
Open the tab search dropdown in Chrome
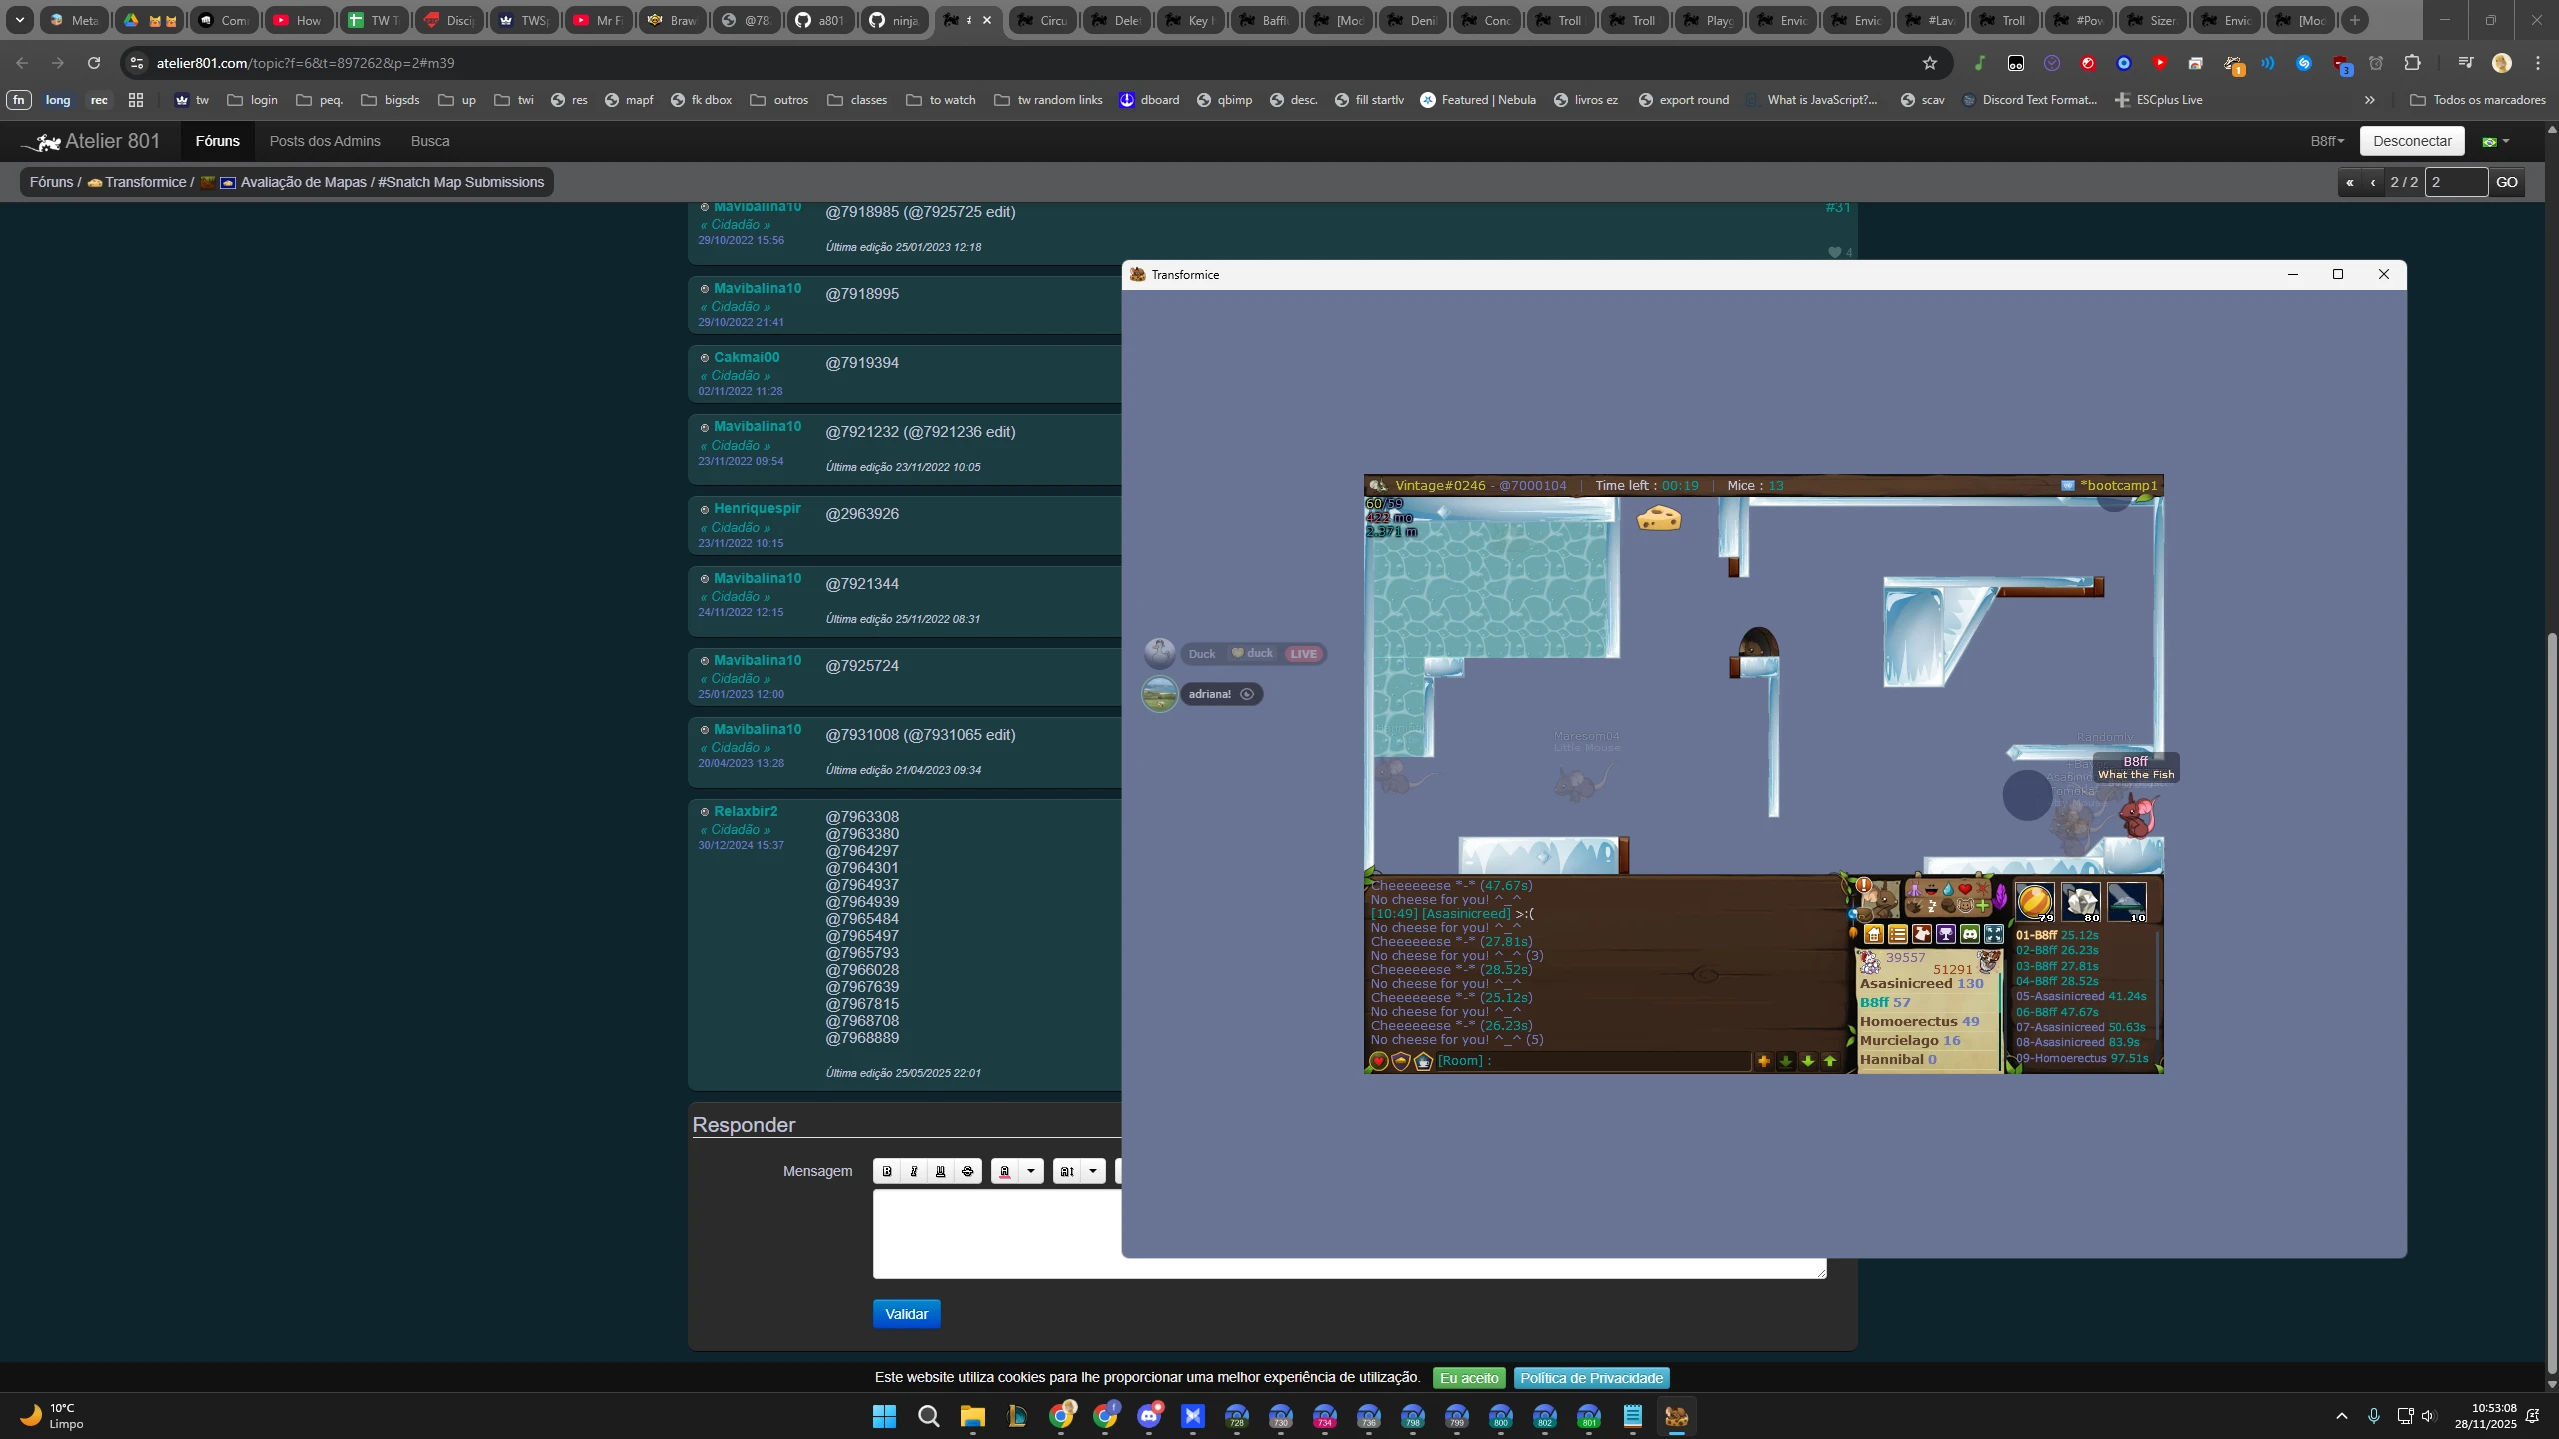coord(20,20)
